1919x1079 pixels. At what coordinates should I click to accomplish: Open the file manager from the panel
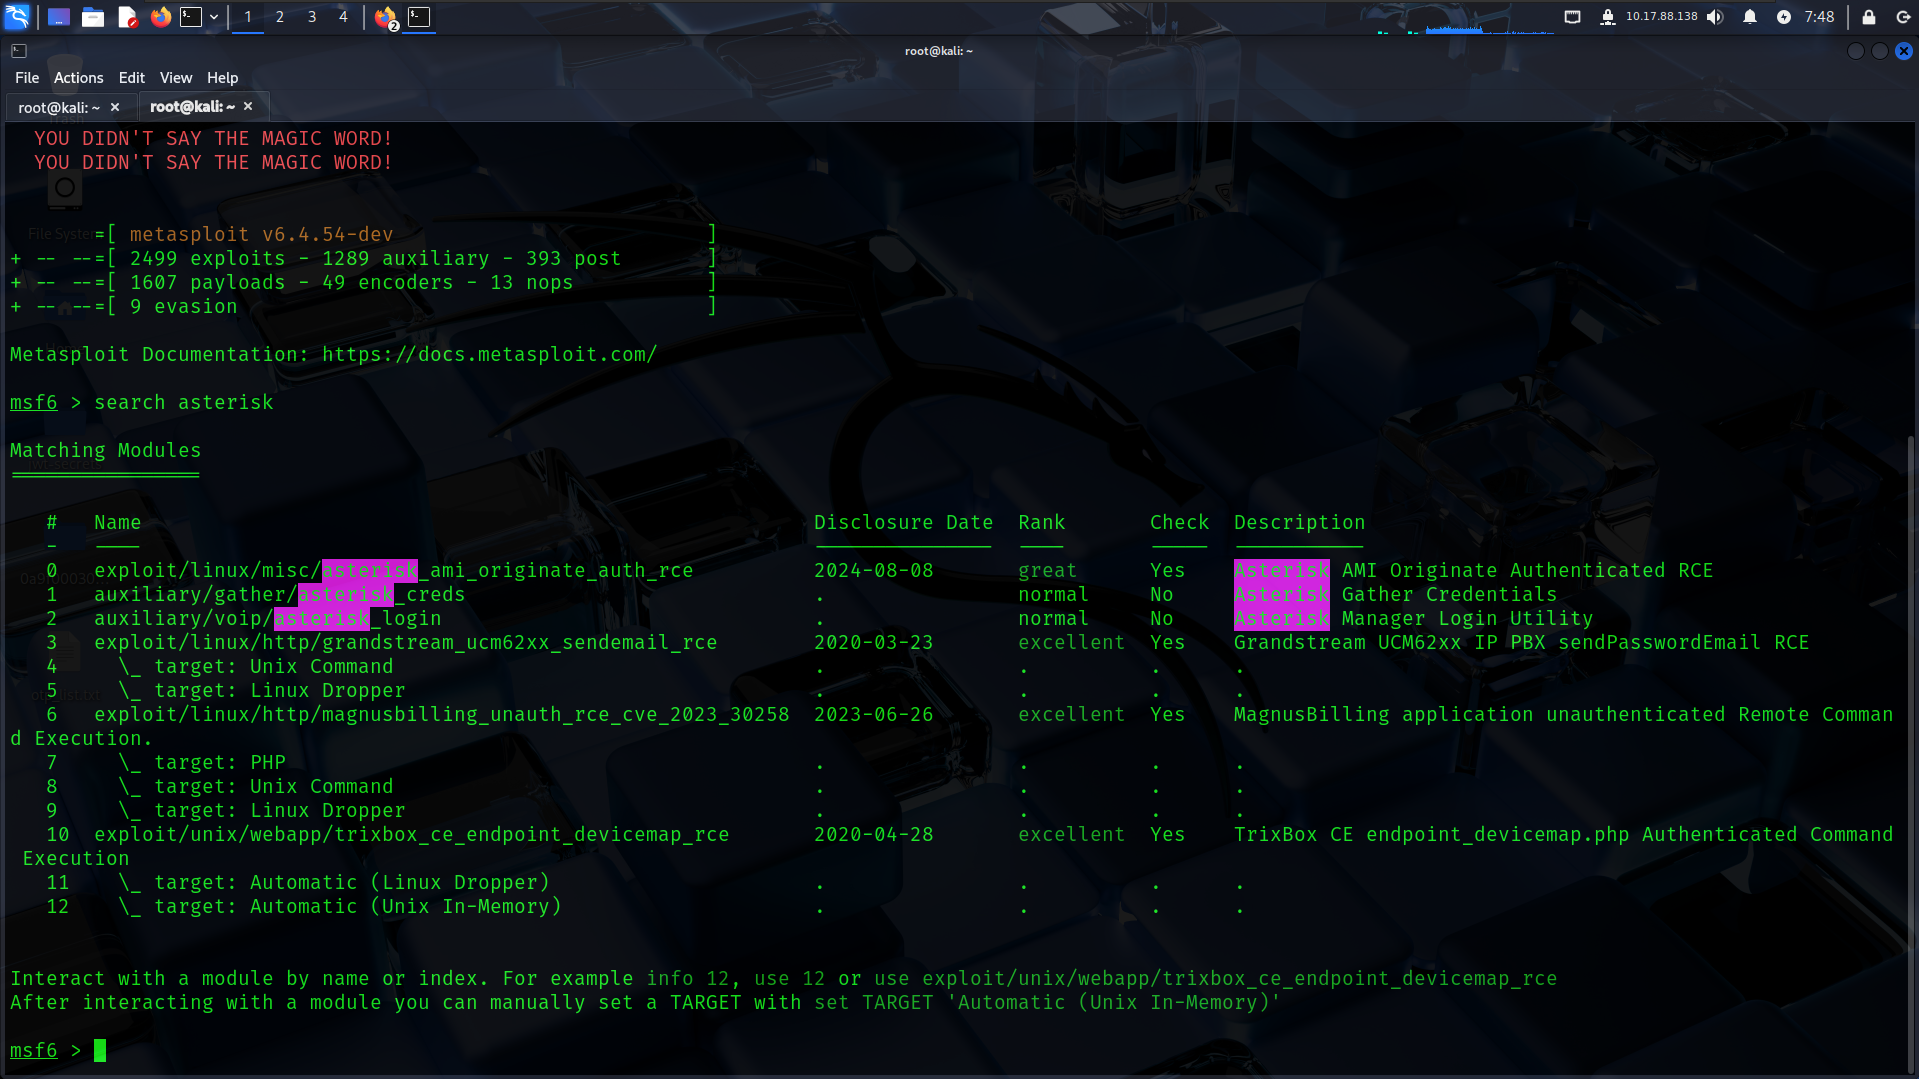point(93,17)
